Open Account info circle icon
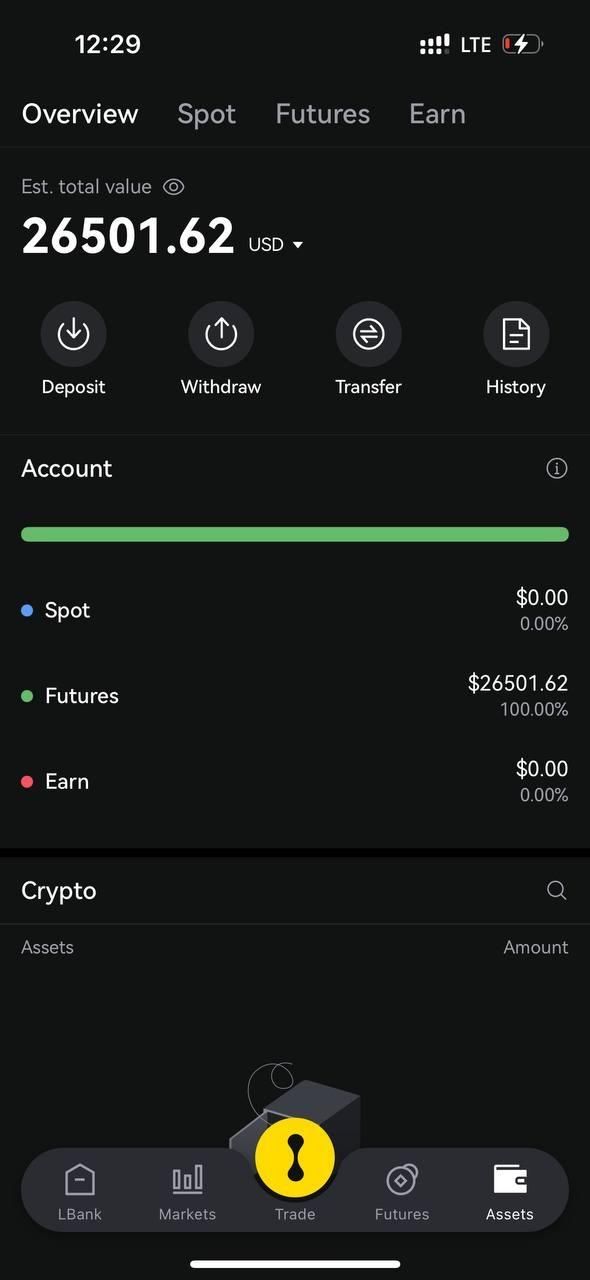The height and width of the screenshot is (1280, 590). (557, 468)
